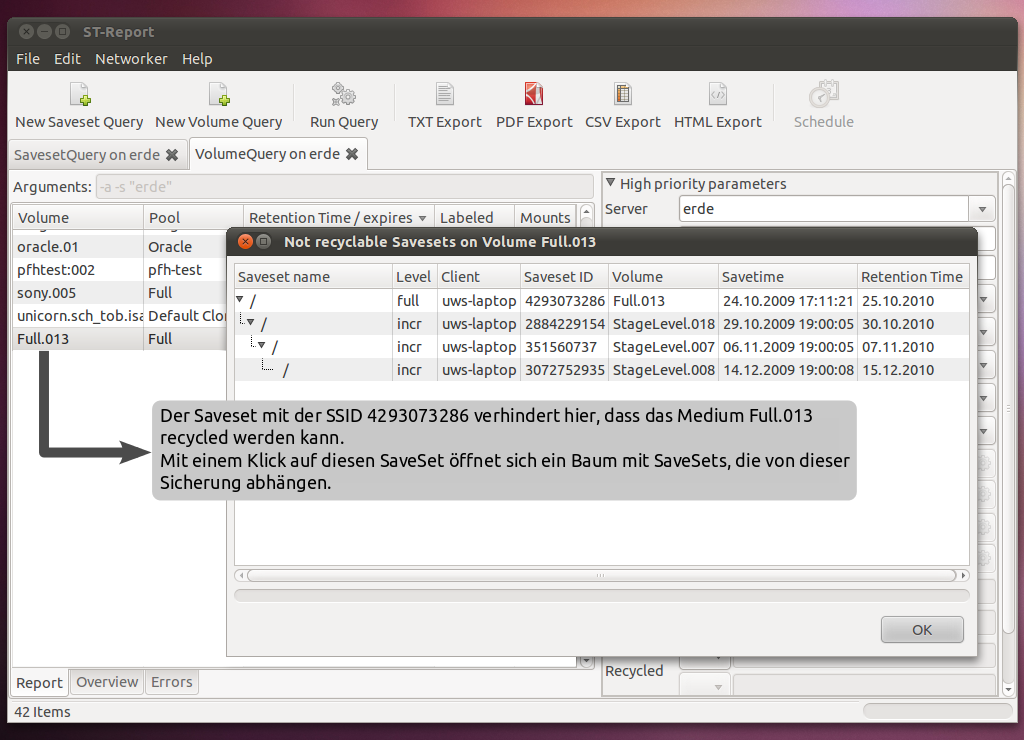
Task: Open the Help menu
Action: pos(197,59)
